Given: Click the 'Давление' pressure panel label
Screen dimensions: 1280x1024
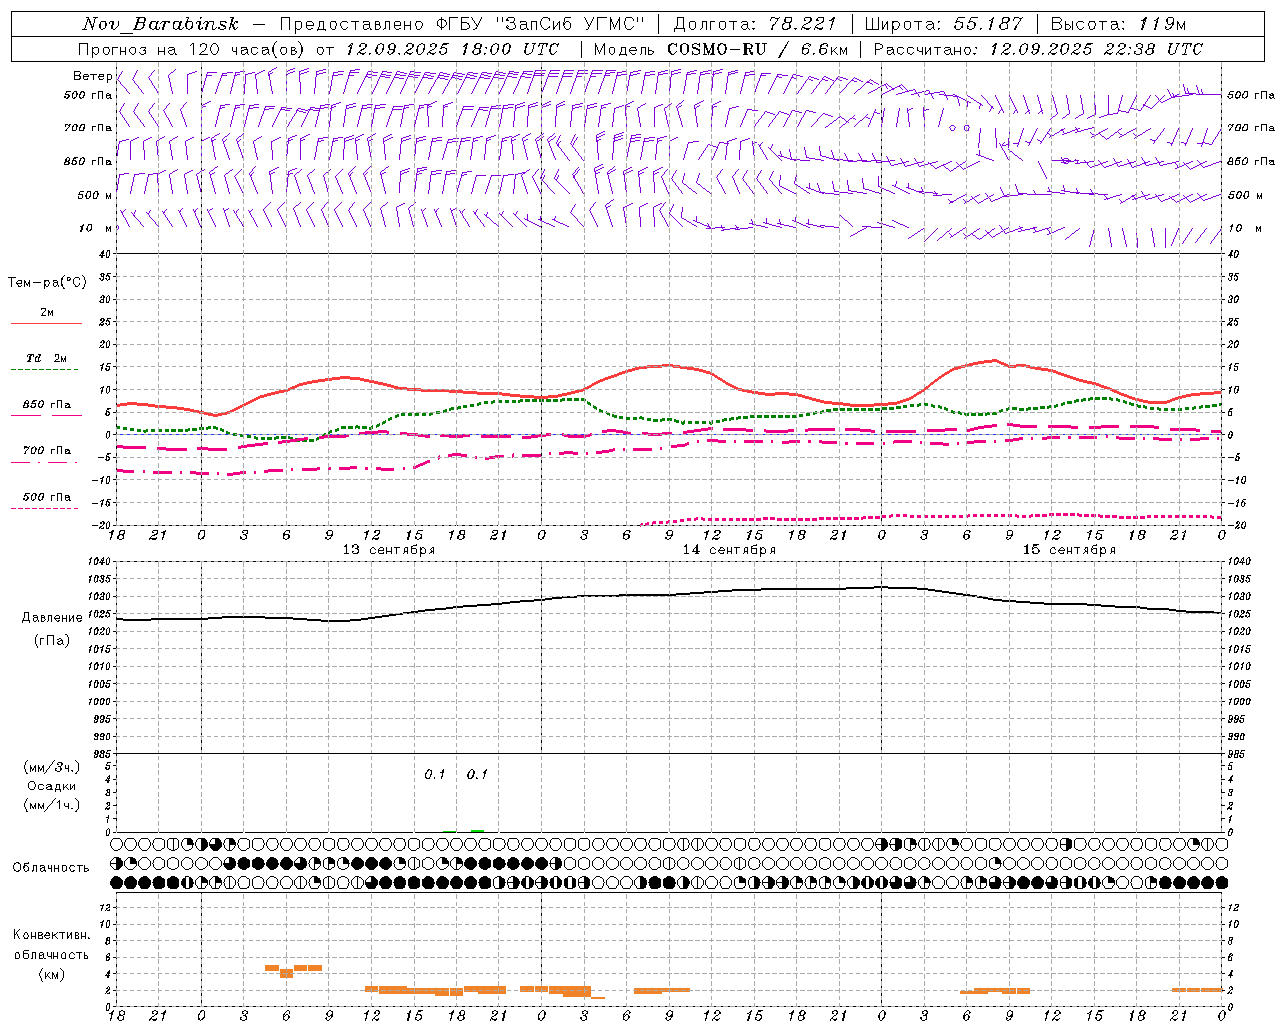Looking at the screenshot, I should [x=52, y=618].
